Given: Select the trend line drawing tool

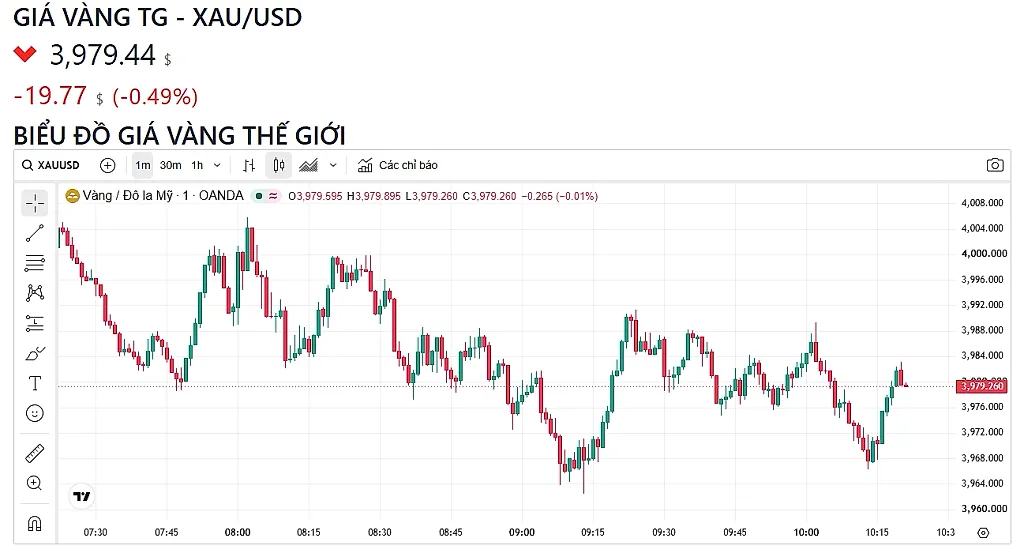Looking at the screenshot, I should click(x=35, y=233).
